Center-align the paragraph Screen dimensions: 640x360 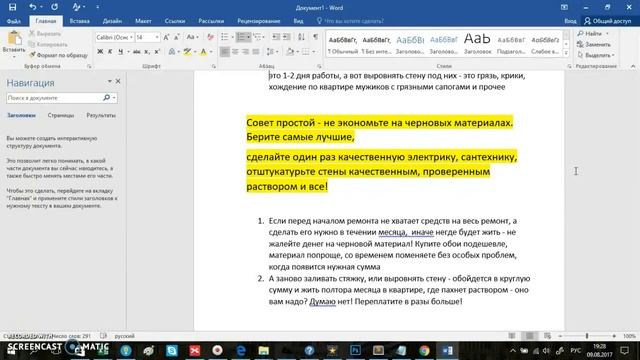pyautogui.click(x=235, y=51)
